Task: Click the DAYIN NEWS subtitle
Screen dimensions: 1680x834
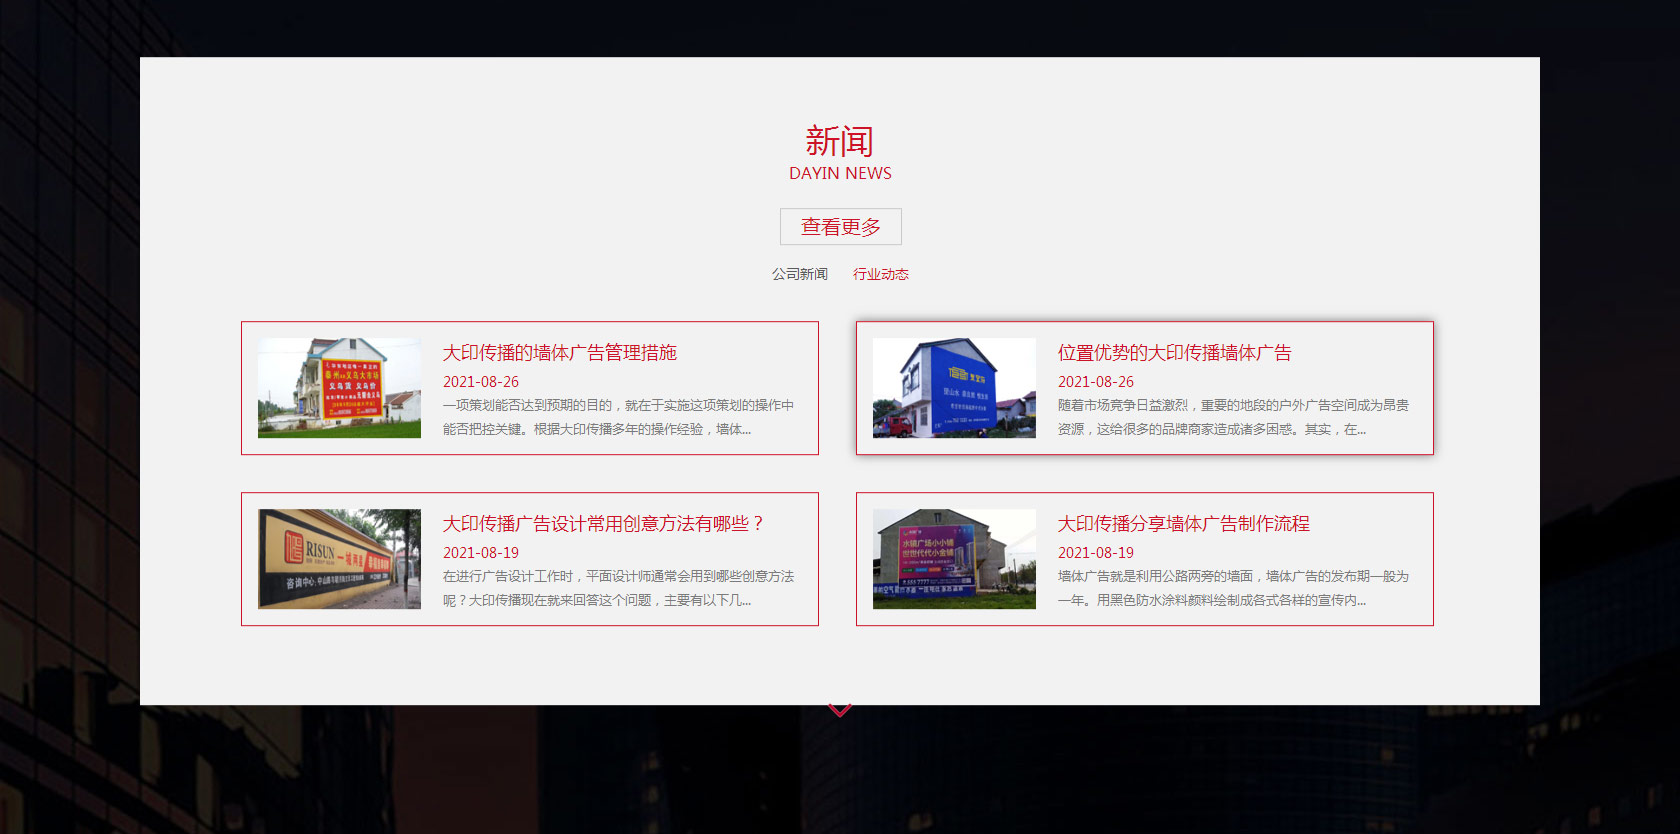Action: pyautogui.click(x=840, y=173)
